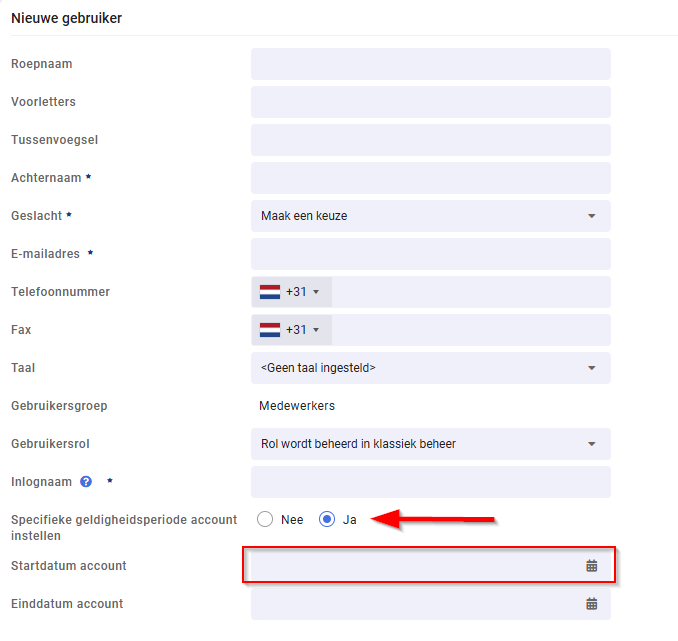Viewport: 678px width, 641px height.
Task: Open the Gebruikersrol dropdown
Action: point(430,444)
